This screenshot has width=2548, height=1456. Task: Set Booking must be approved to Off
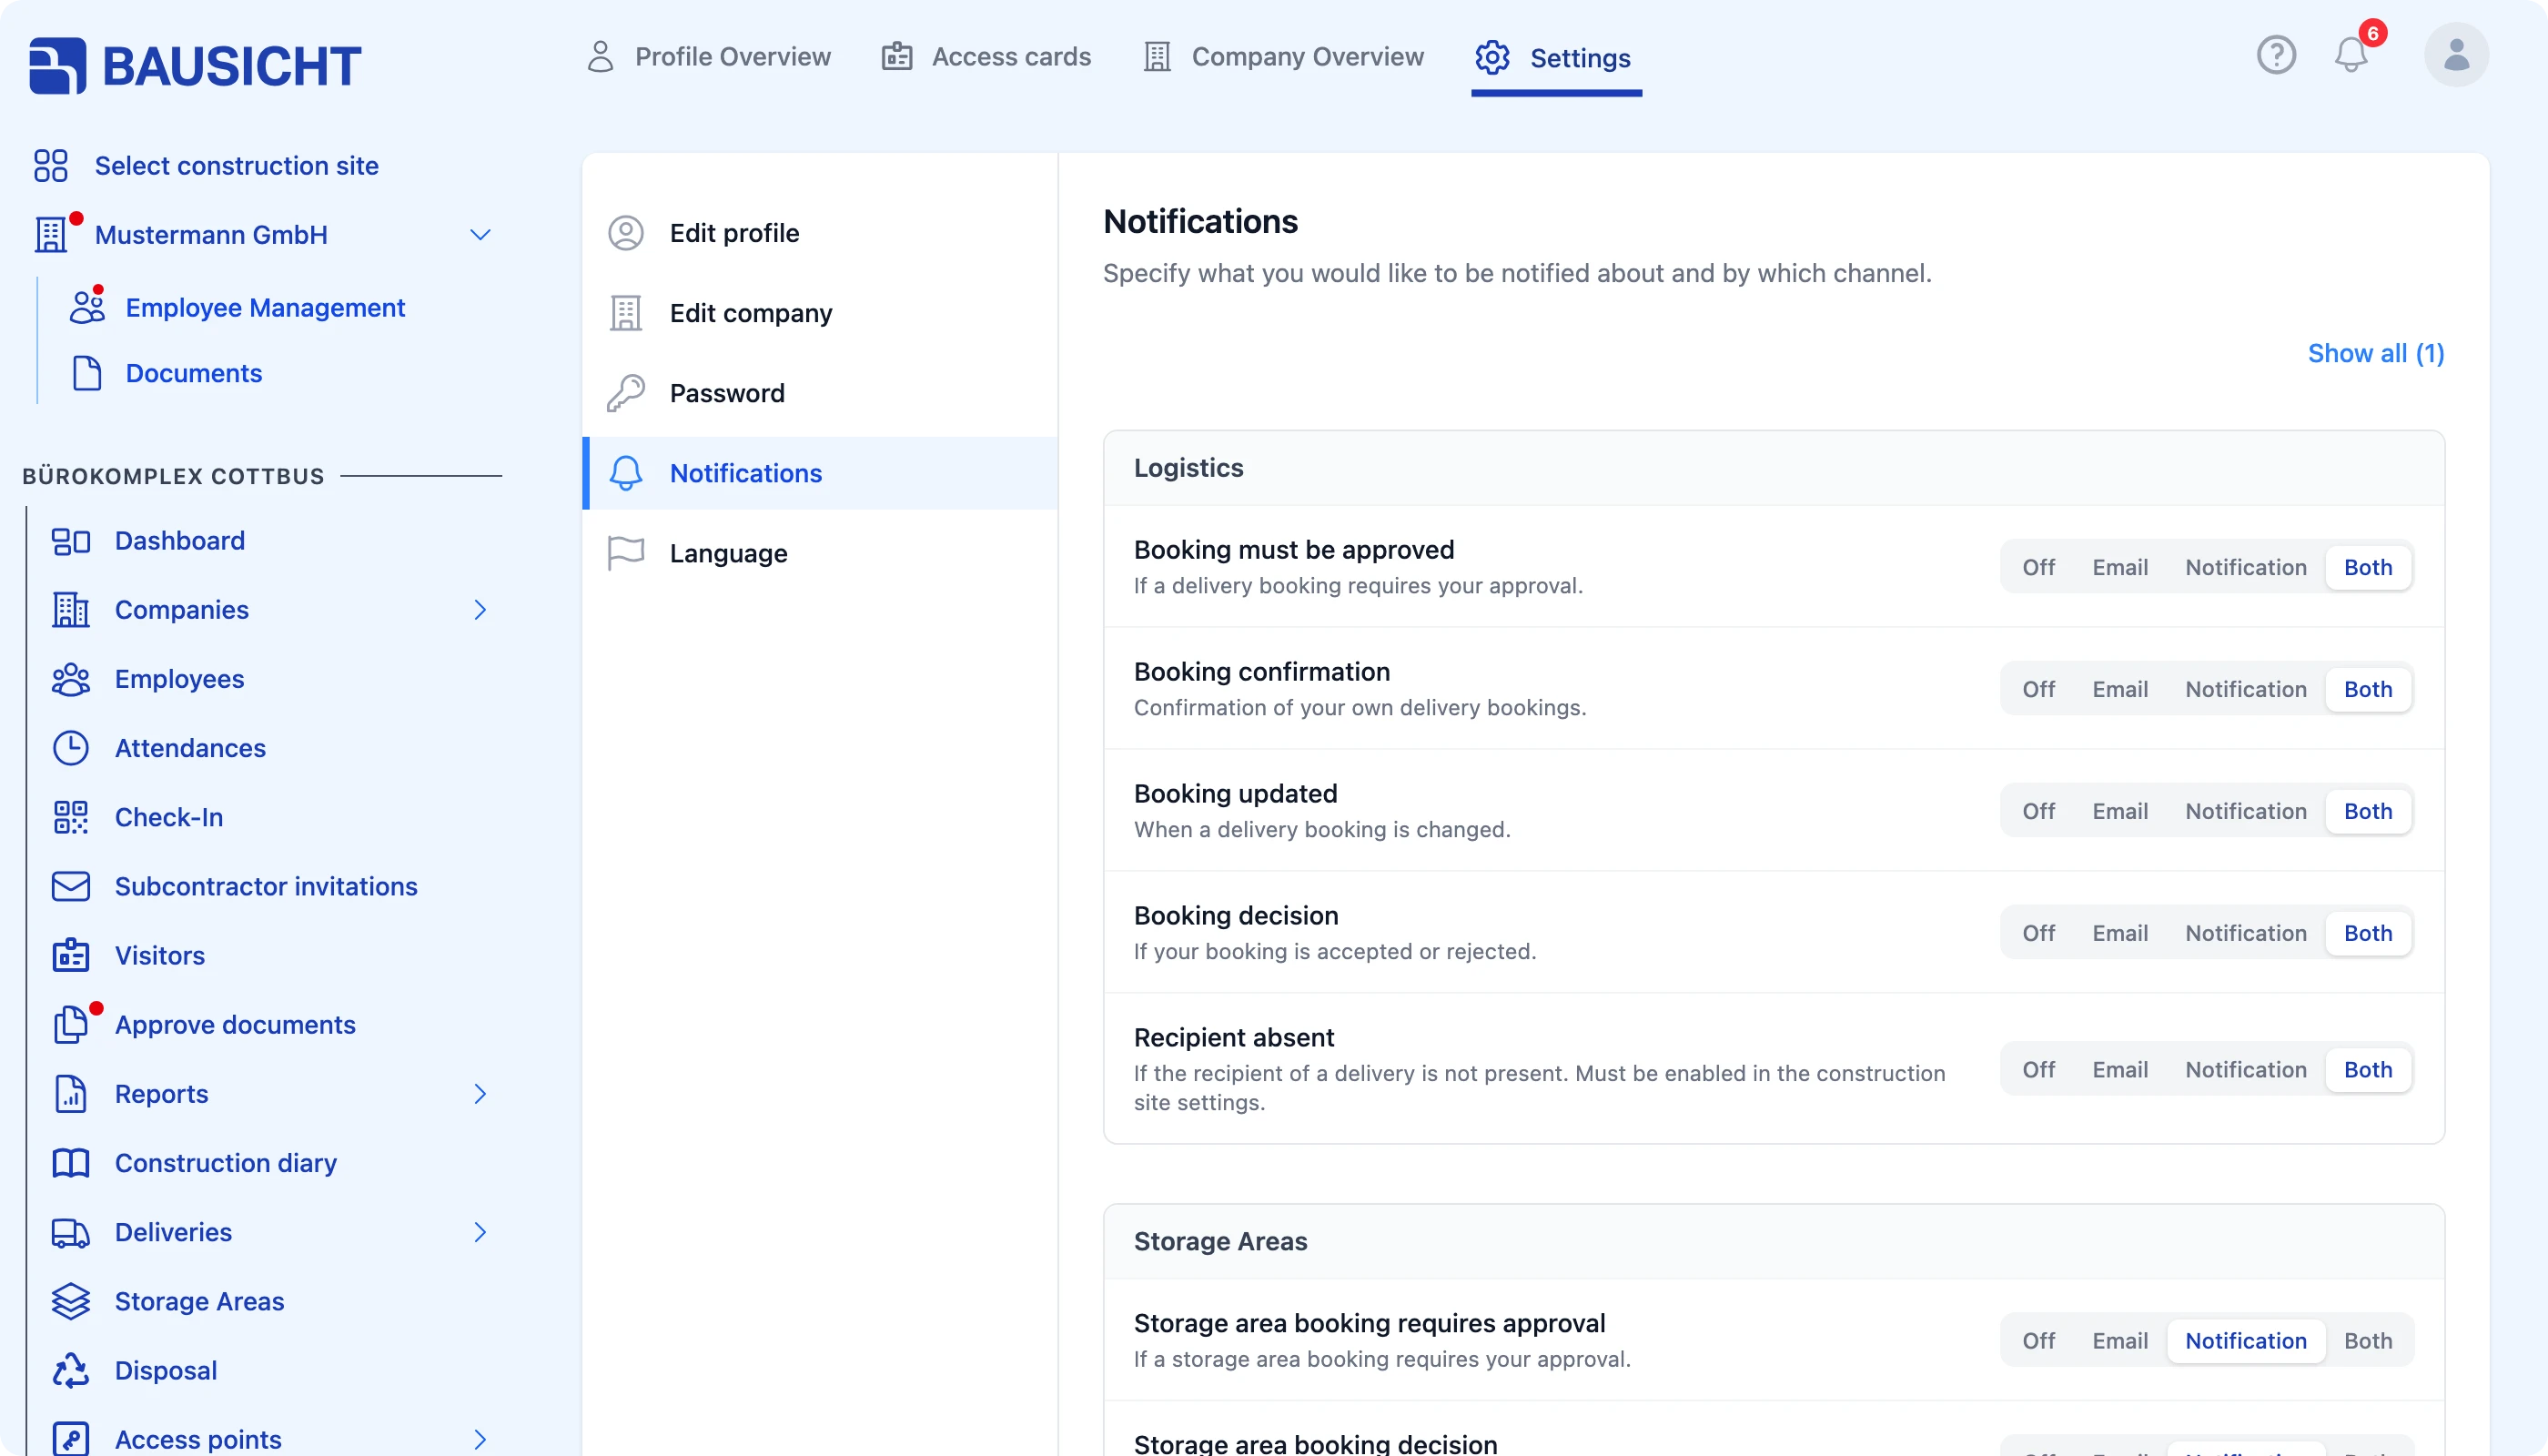(x=2038, y=567)
